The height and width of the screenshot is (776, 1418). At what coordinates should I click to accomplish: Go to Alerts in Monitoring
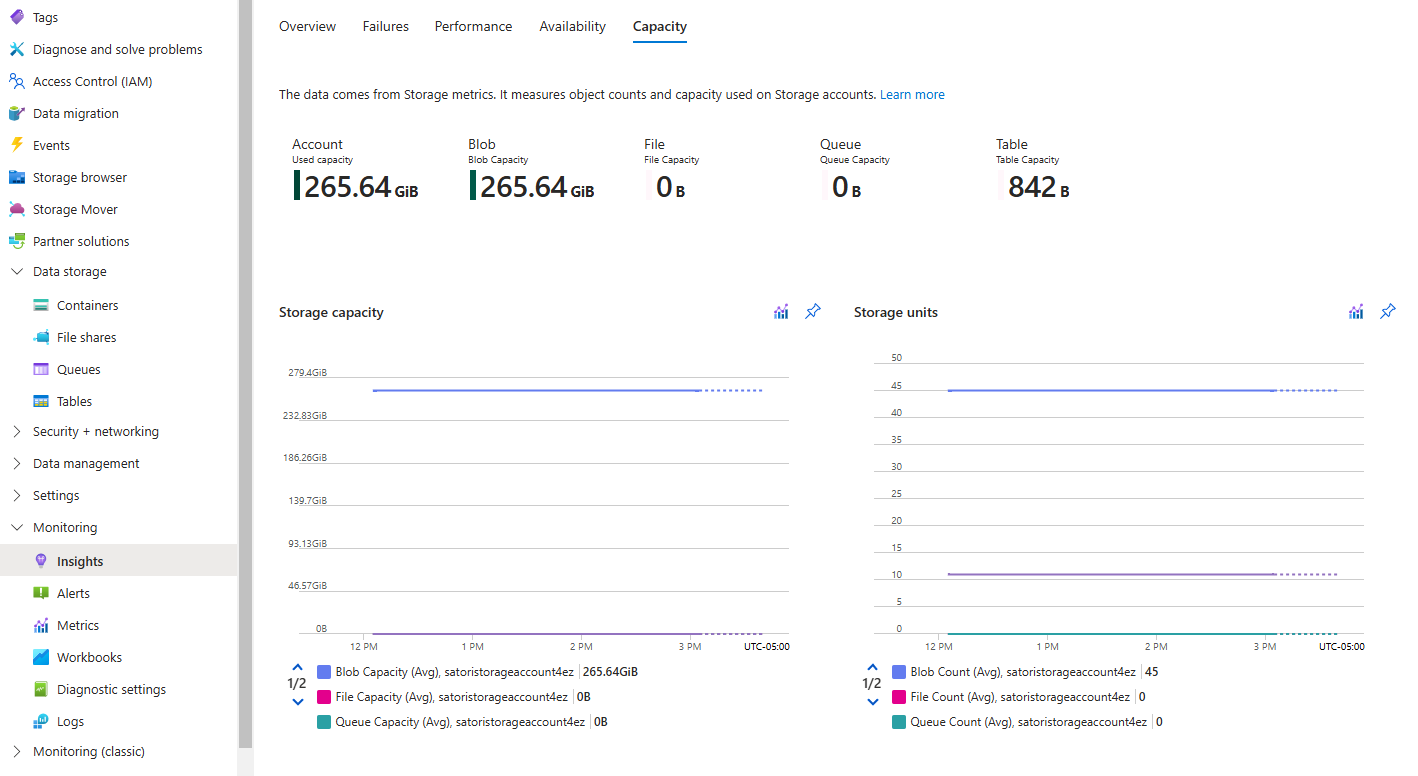click(x=73, y=593)
